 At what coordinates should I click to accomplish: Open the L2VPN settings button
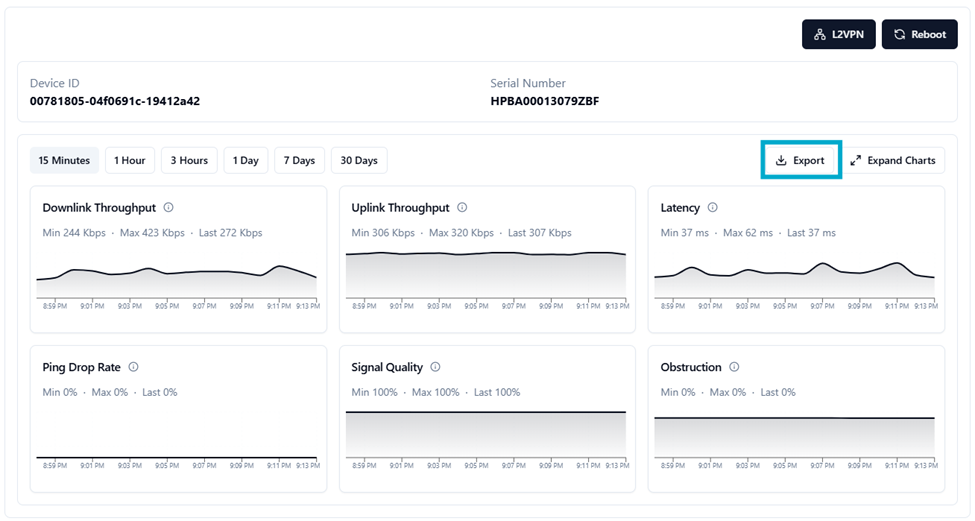(x=839, y=34)
